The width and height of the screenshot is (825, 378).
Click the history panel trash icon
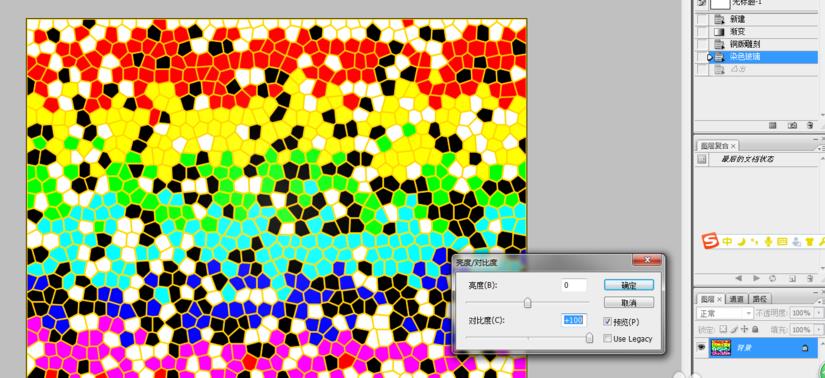click(810, 125)
